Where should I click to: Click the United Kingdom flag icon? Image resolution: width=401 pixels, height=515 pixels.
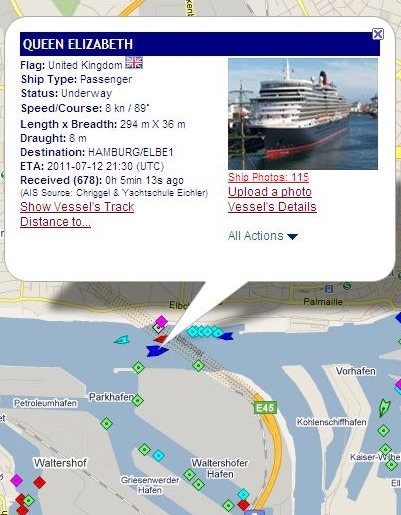pos(134,63)
